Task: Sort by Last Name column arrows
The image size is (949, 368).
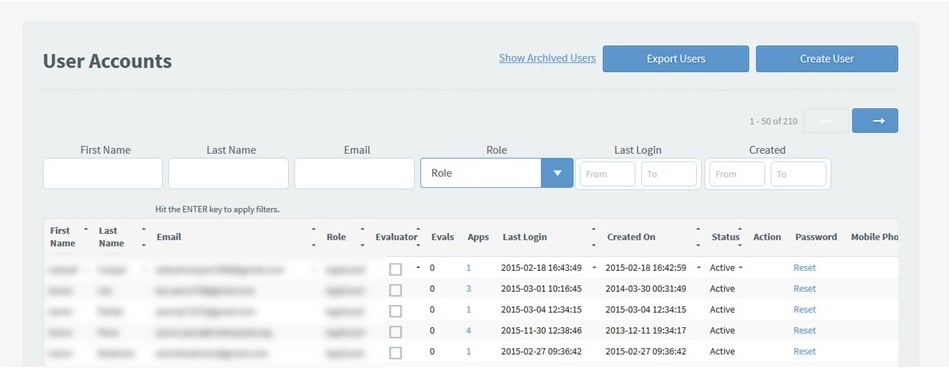Action: [143, 237]
